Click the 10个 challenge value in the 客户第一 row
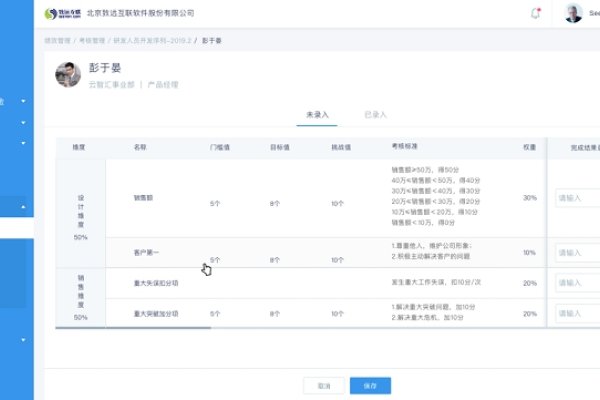The width and height of the screenshot is (600, 400). pyautogui.click(x=337, y=260)
